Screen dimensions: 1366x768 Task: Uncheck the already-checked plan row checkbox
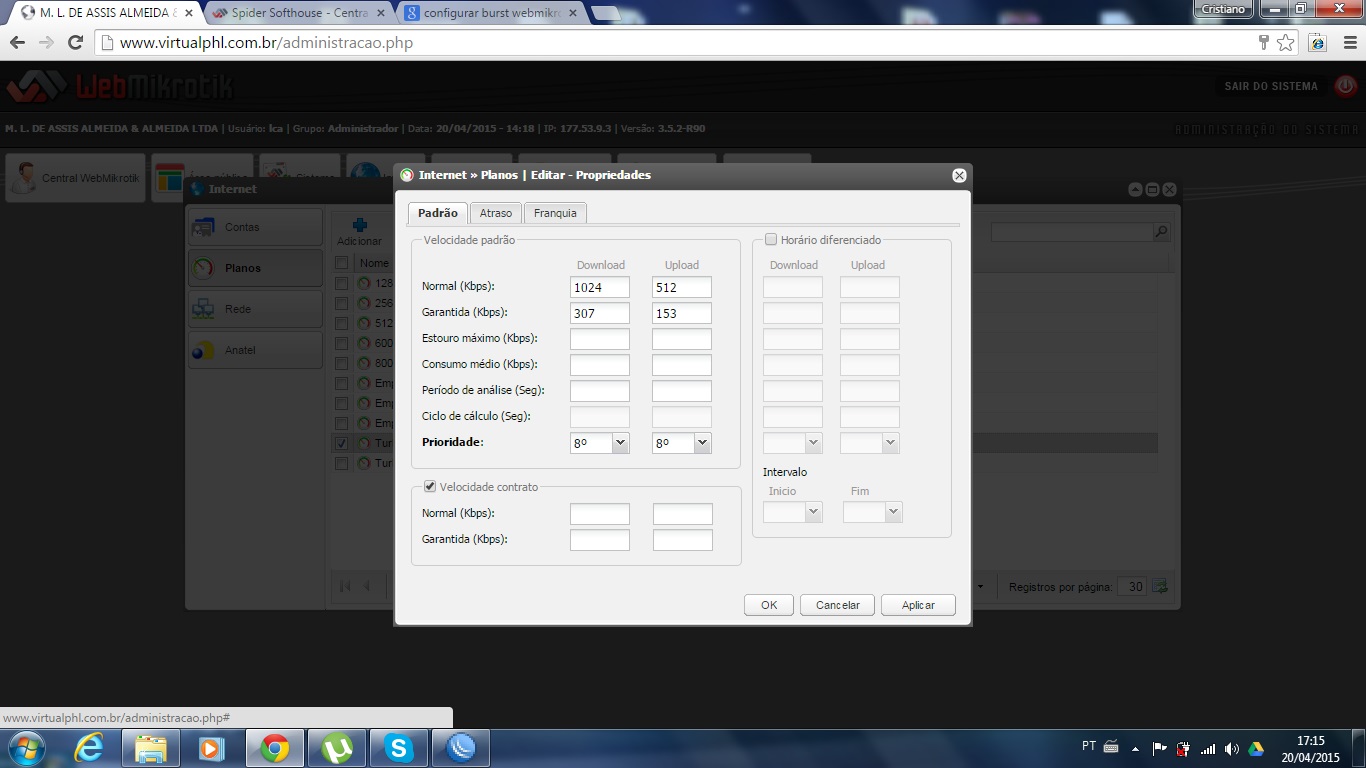point(342,443)
